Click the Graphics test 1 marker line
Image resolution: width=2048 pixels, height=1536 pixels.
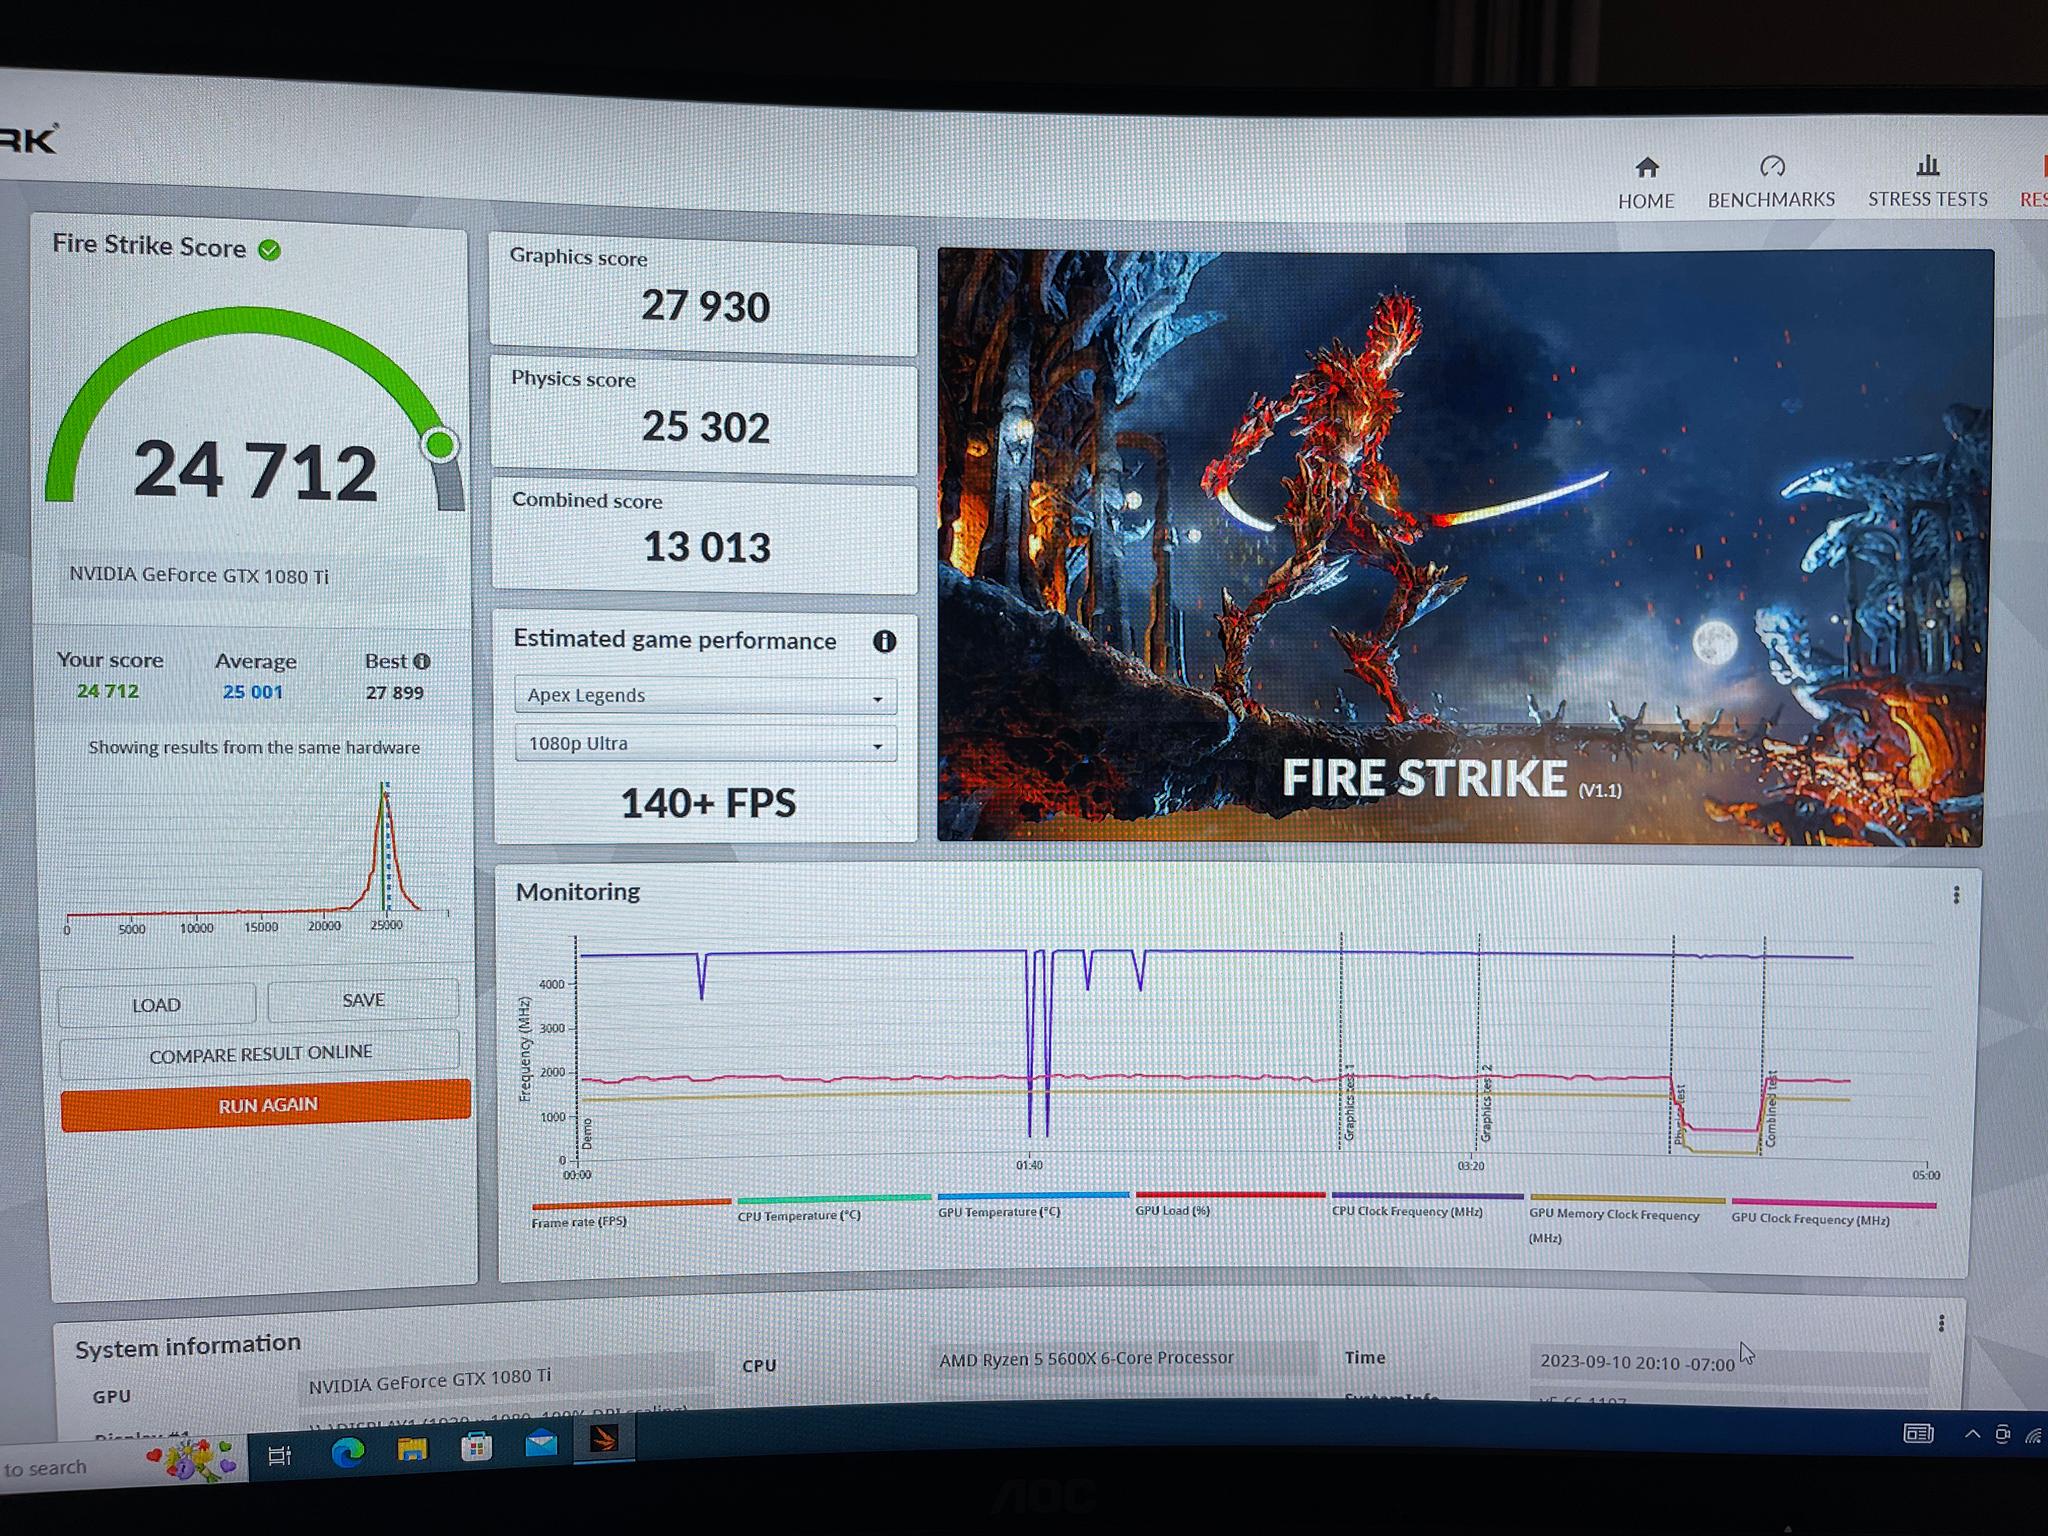[1341, 1040]
